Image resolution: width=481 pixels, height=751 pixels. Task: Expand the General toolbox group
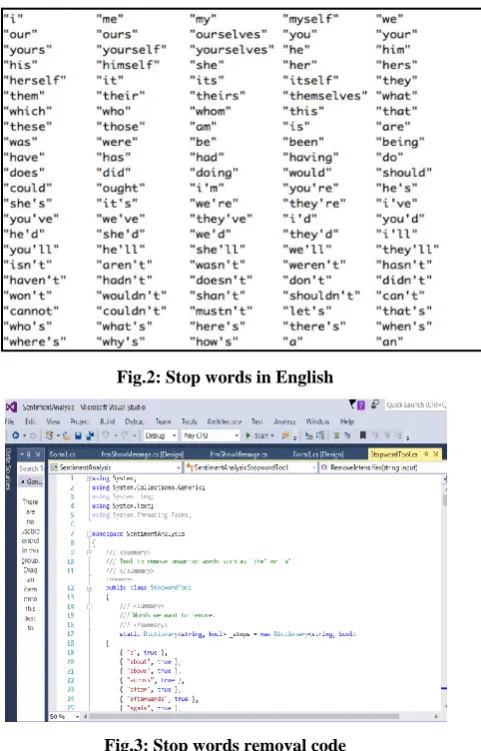(31, 481)
